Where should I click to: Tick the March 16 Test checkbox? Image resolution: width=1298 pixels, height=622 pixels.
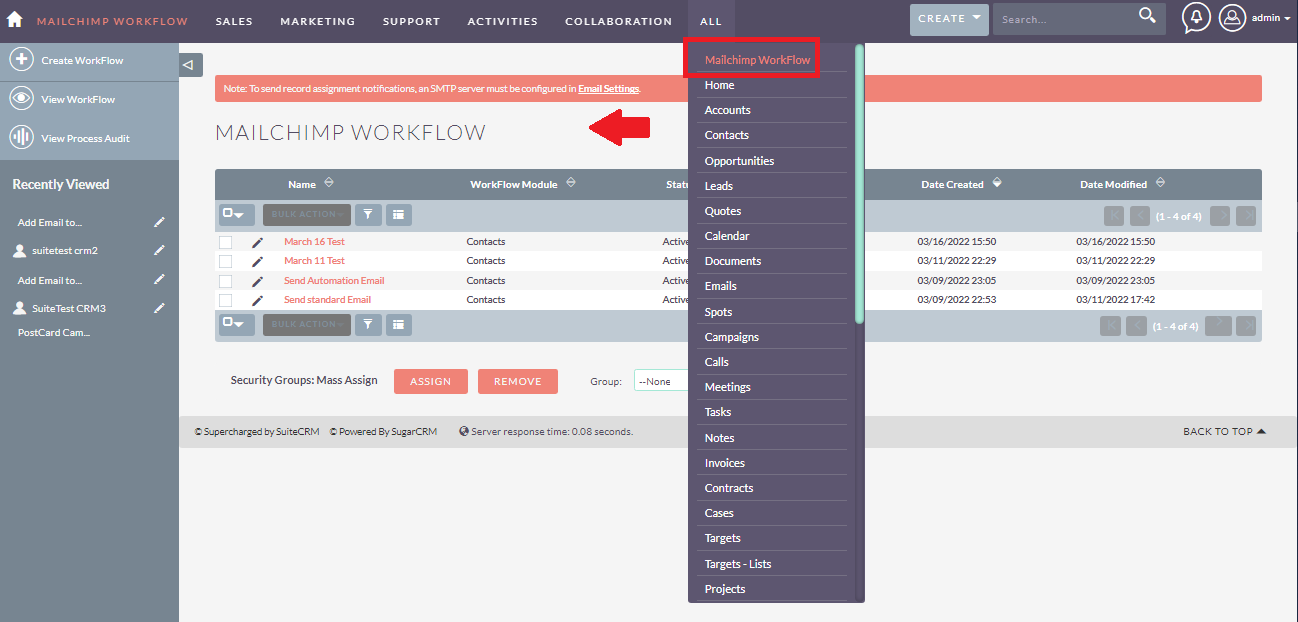click(226, 242)
